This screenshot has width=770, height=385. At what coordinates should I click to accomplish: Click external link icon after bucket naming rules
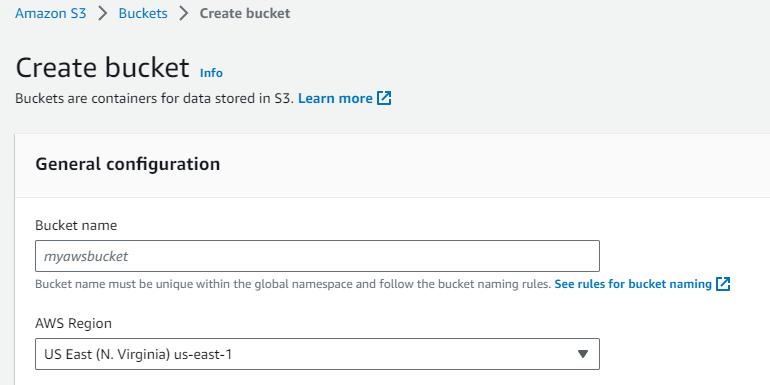coord(723,284)
